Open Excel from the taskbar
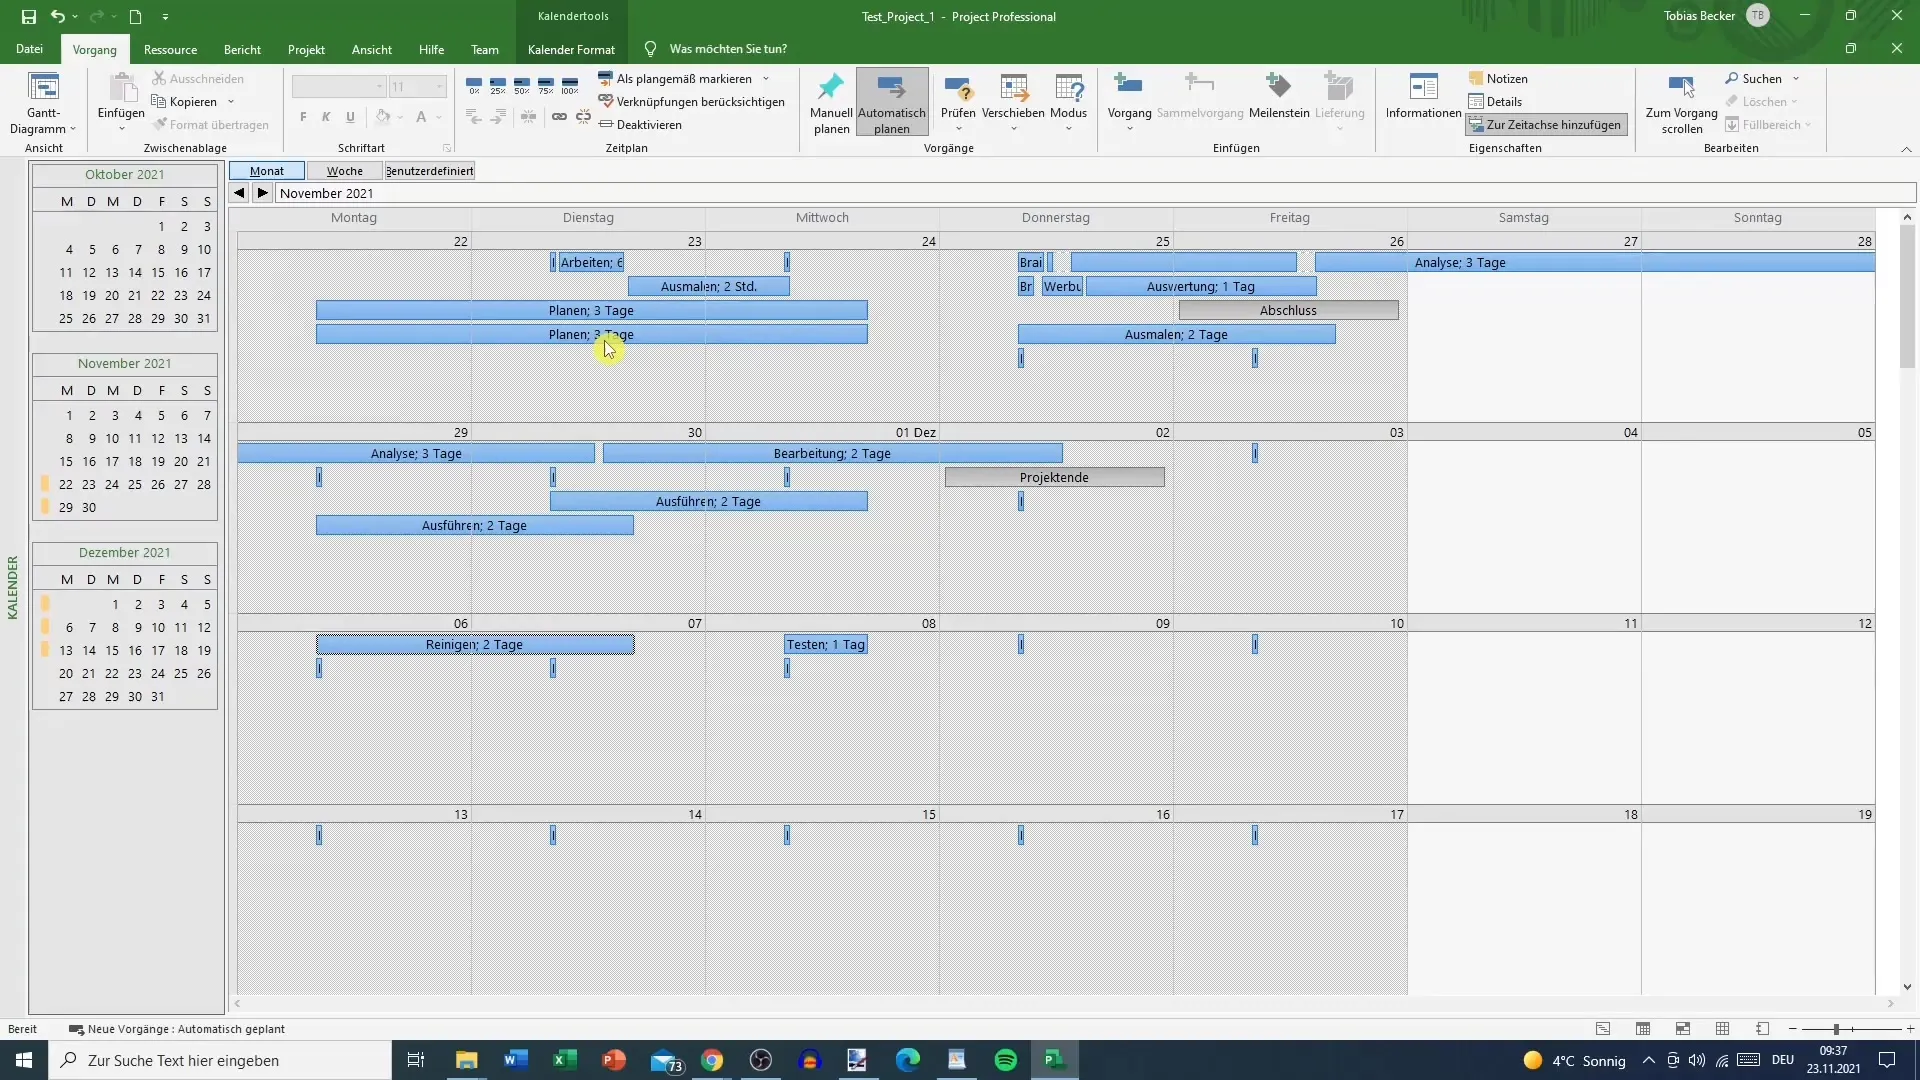1920x1080 pixels. 564,1060
